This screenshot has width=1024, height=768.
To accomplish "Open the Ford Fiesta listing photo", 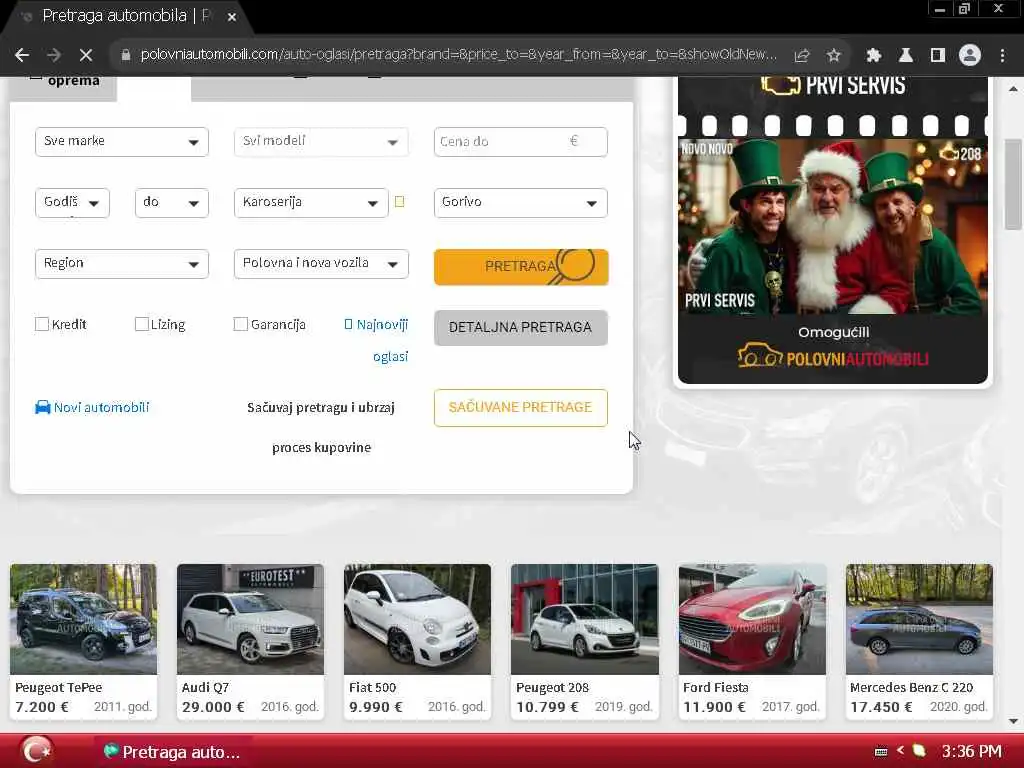I will 752,619.
